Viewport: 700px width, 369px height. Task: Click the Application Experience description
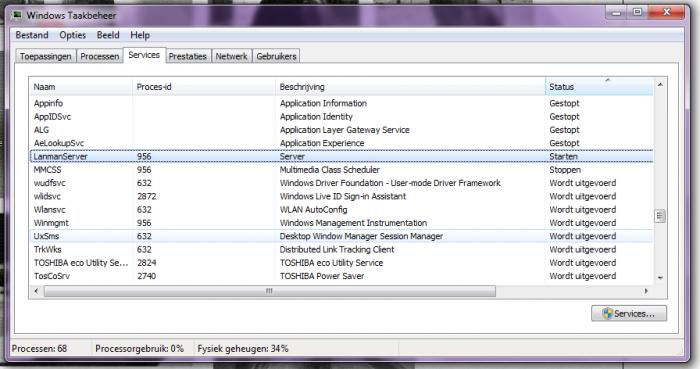click(322, 143)
